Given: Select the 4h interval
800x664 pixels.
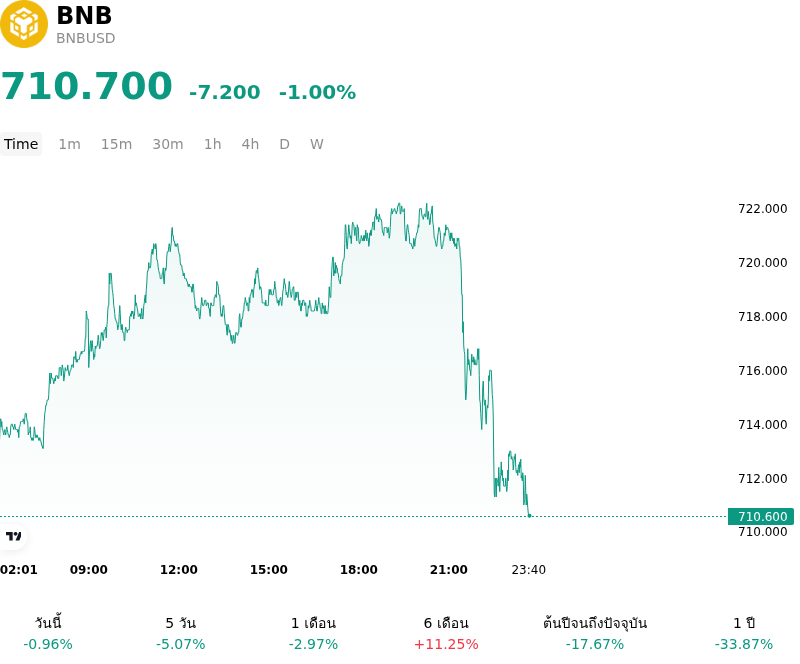Looking at the screenshot, I should [250, 144].
